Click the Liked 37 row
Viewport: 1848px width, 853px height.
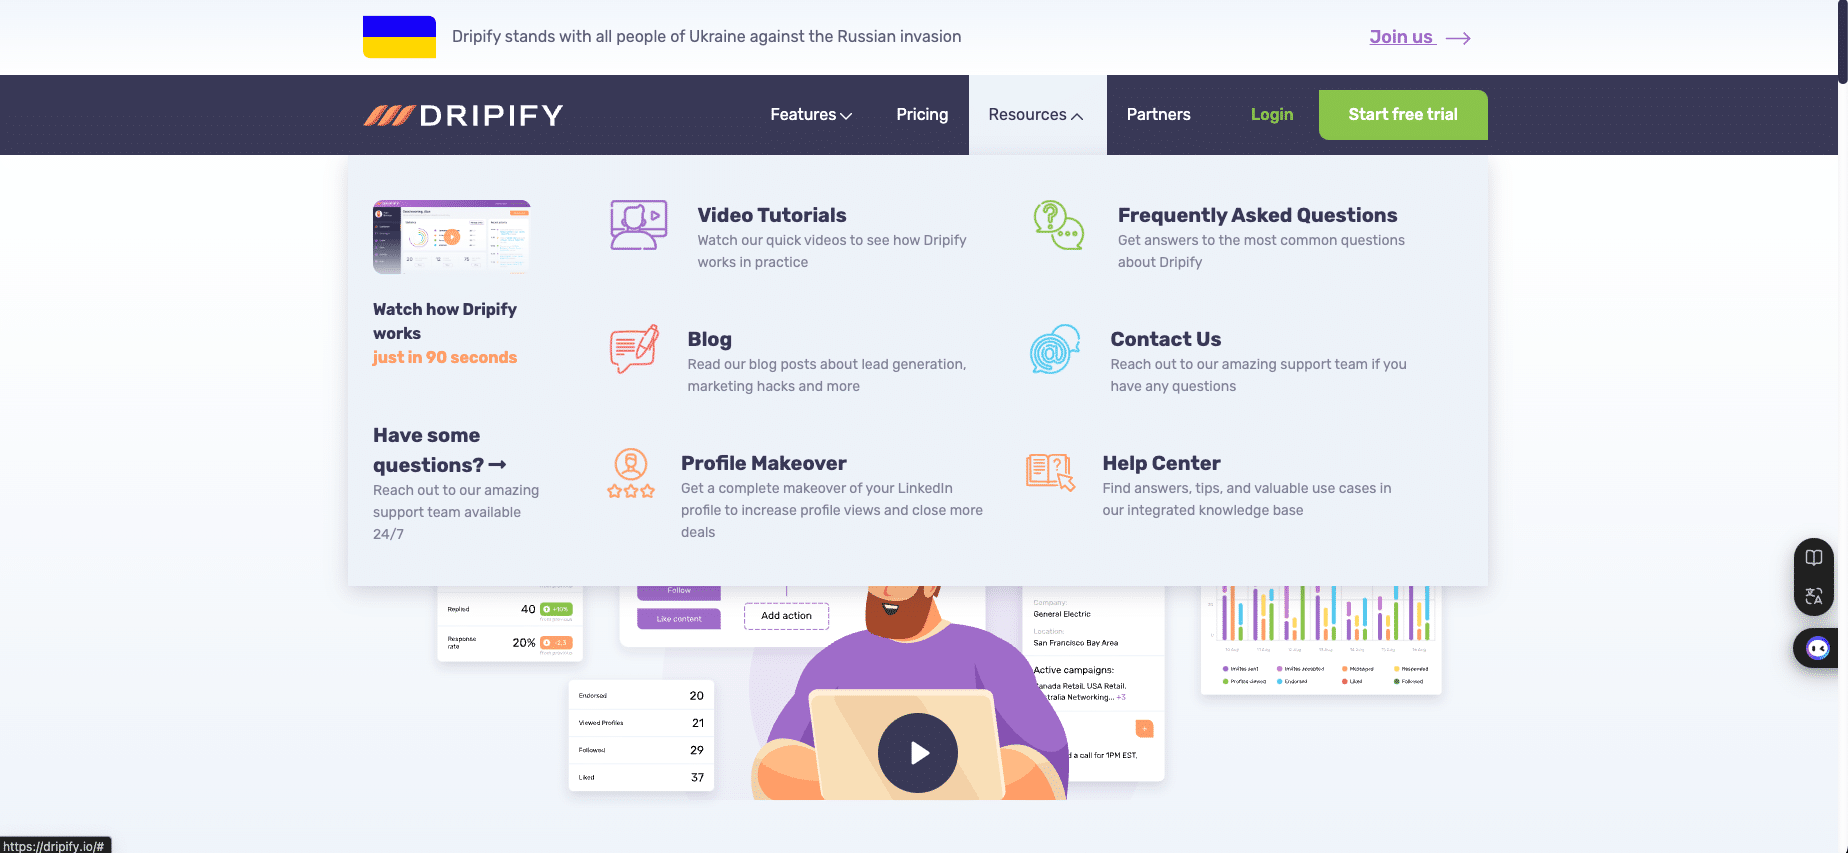[641, 777]
